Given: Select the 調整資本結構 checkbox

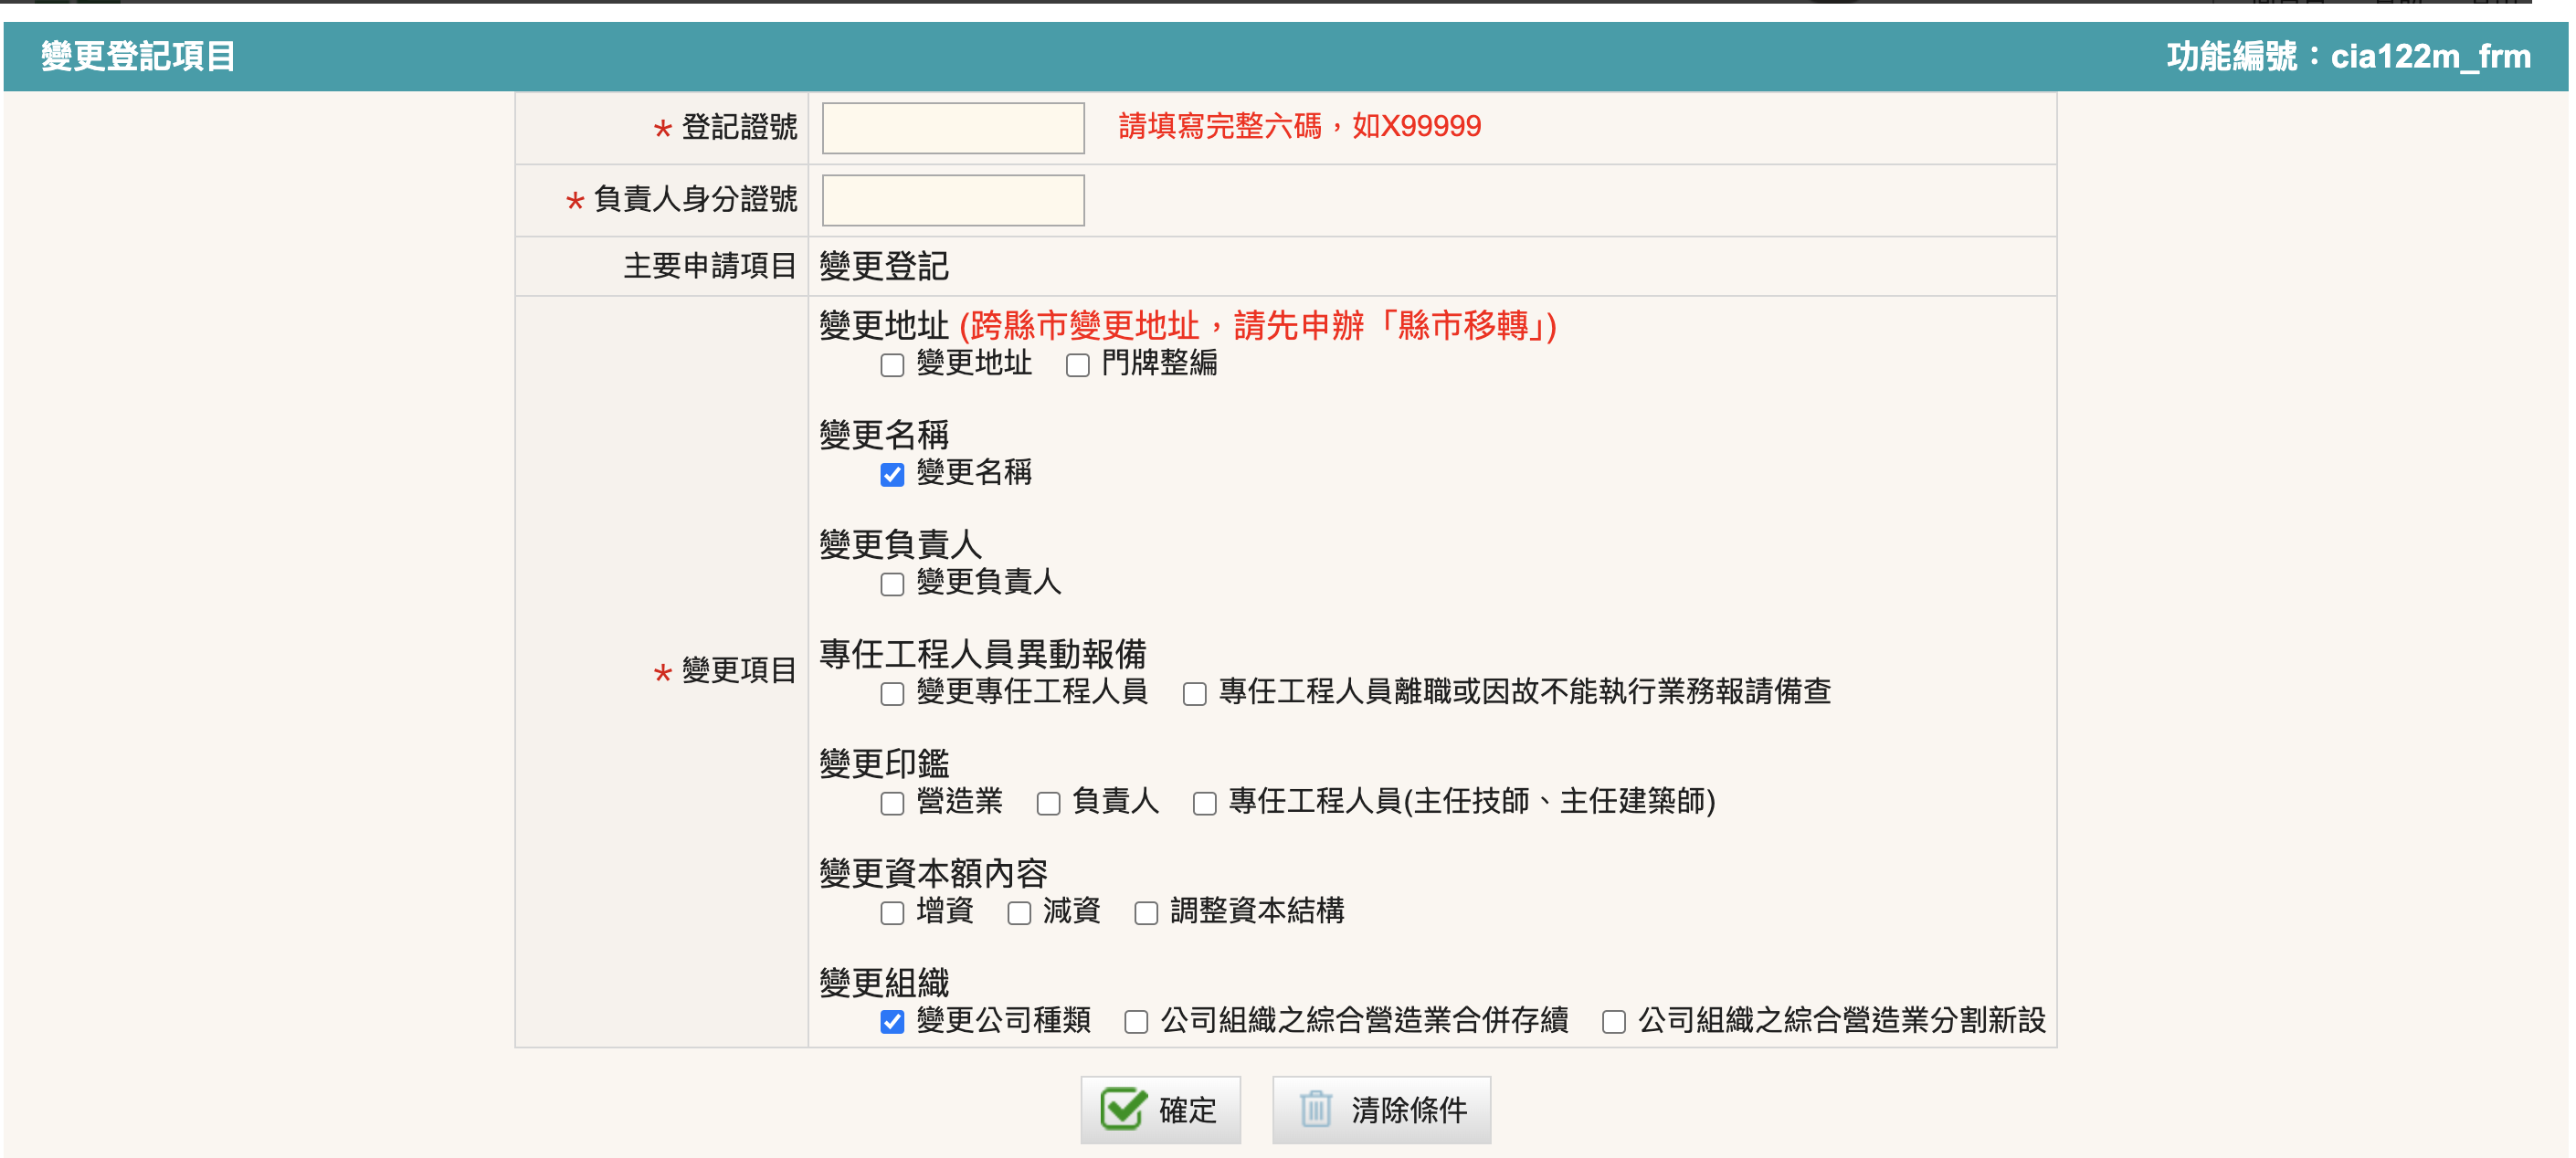Looking at the screenshot, I should 1146,912.
